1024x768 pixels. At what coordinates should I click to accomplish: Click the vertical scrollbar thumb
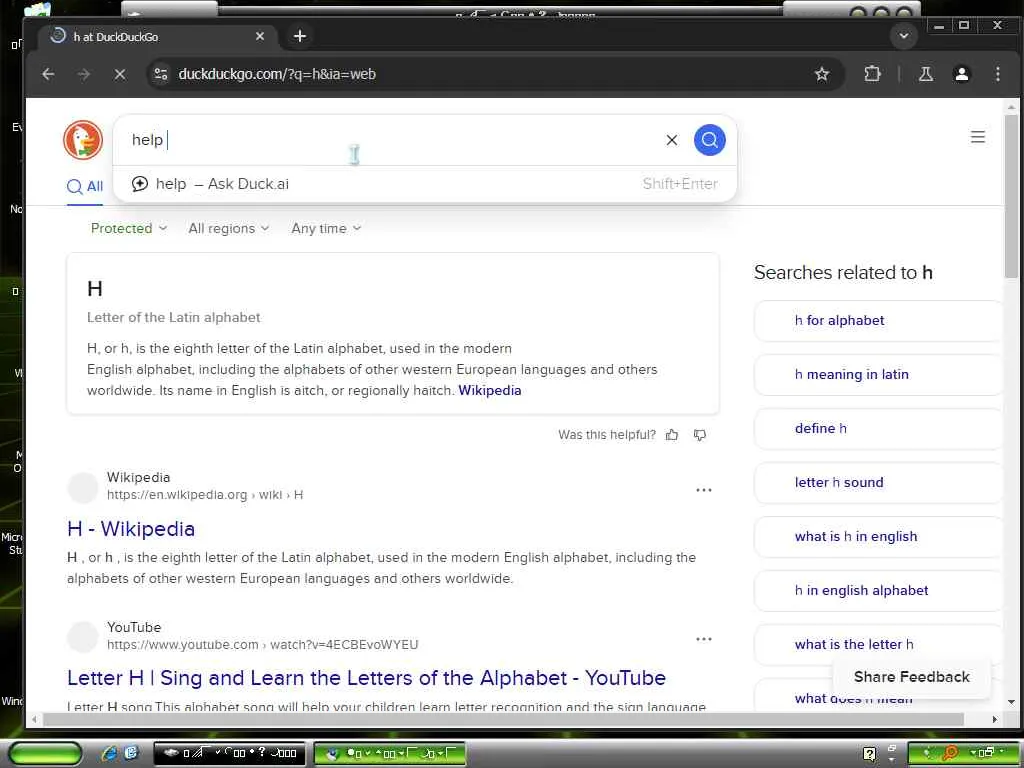point(1011,196)
